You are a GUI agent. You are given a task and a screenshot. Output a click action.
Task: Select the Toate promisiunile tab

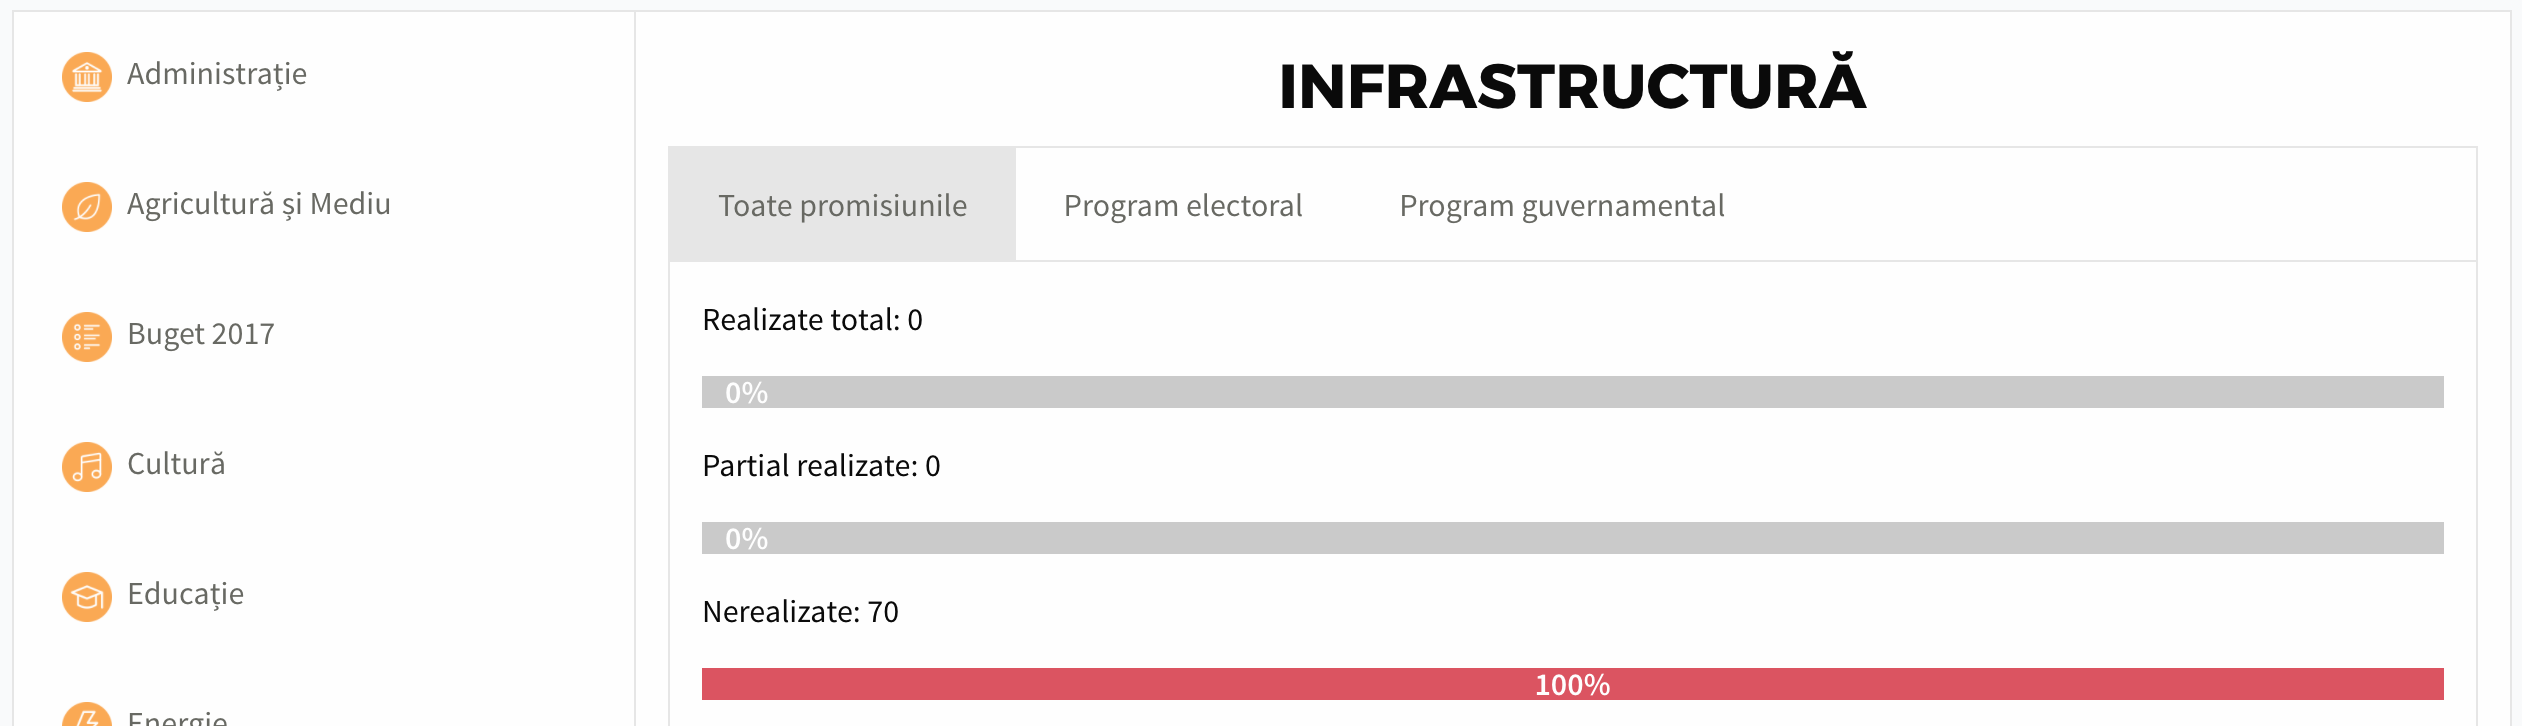pyautogui.click(x=842, y=206)
